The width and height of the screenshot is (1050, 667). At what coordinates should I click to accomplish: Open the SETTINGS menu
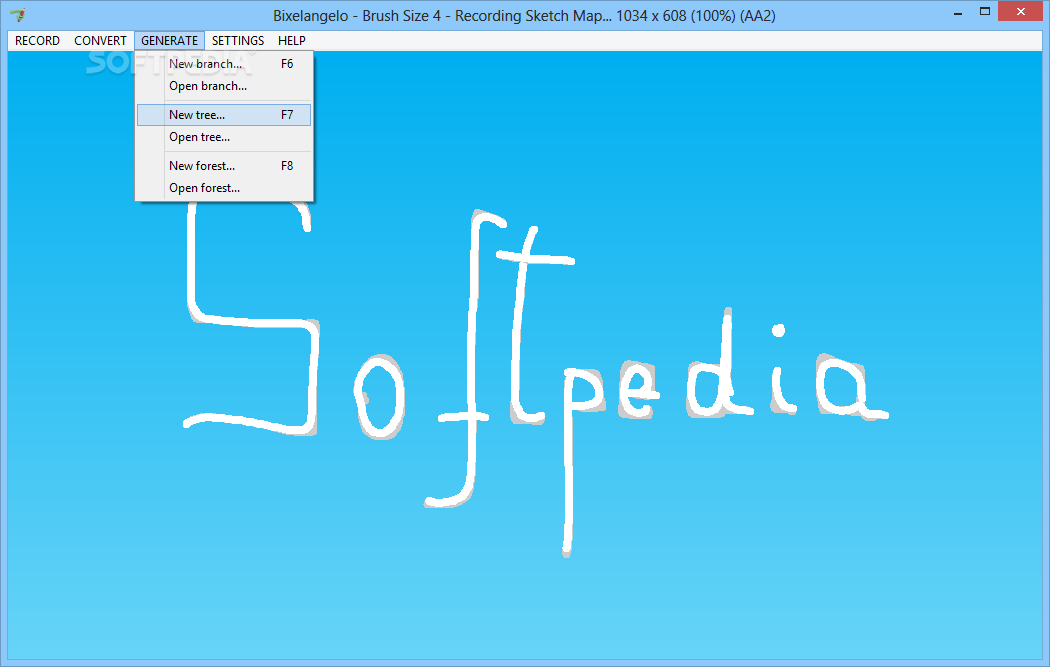point(238,41)
